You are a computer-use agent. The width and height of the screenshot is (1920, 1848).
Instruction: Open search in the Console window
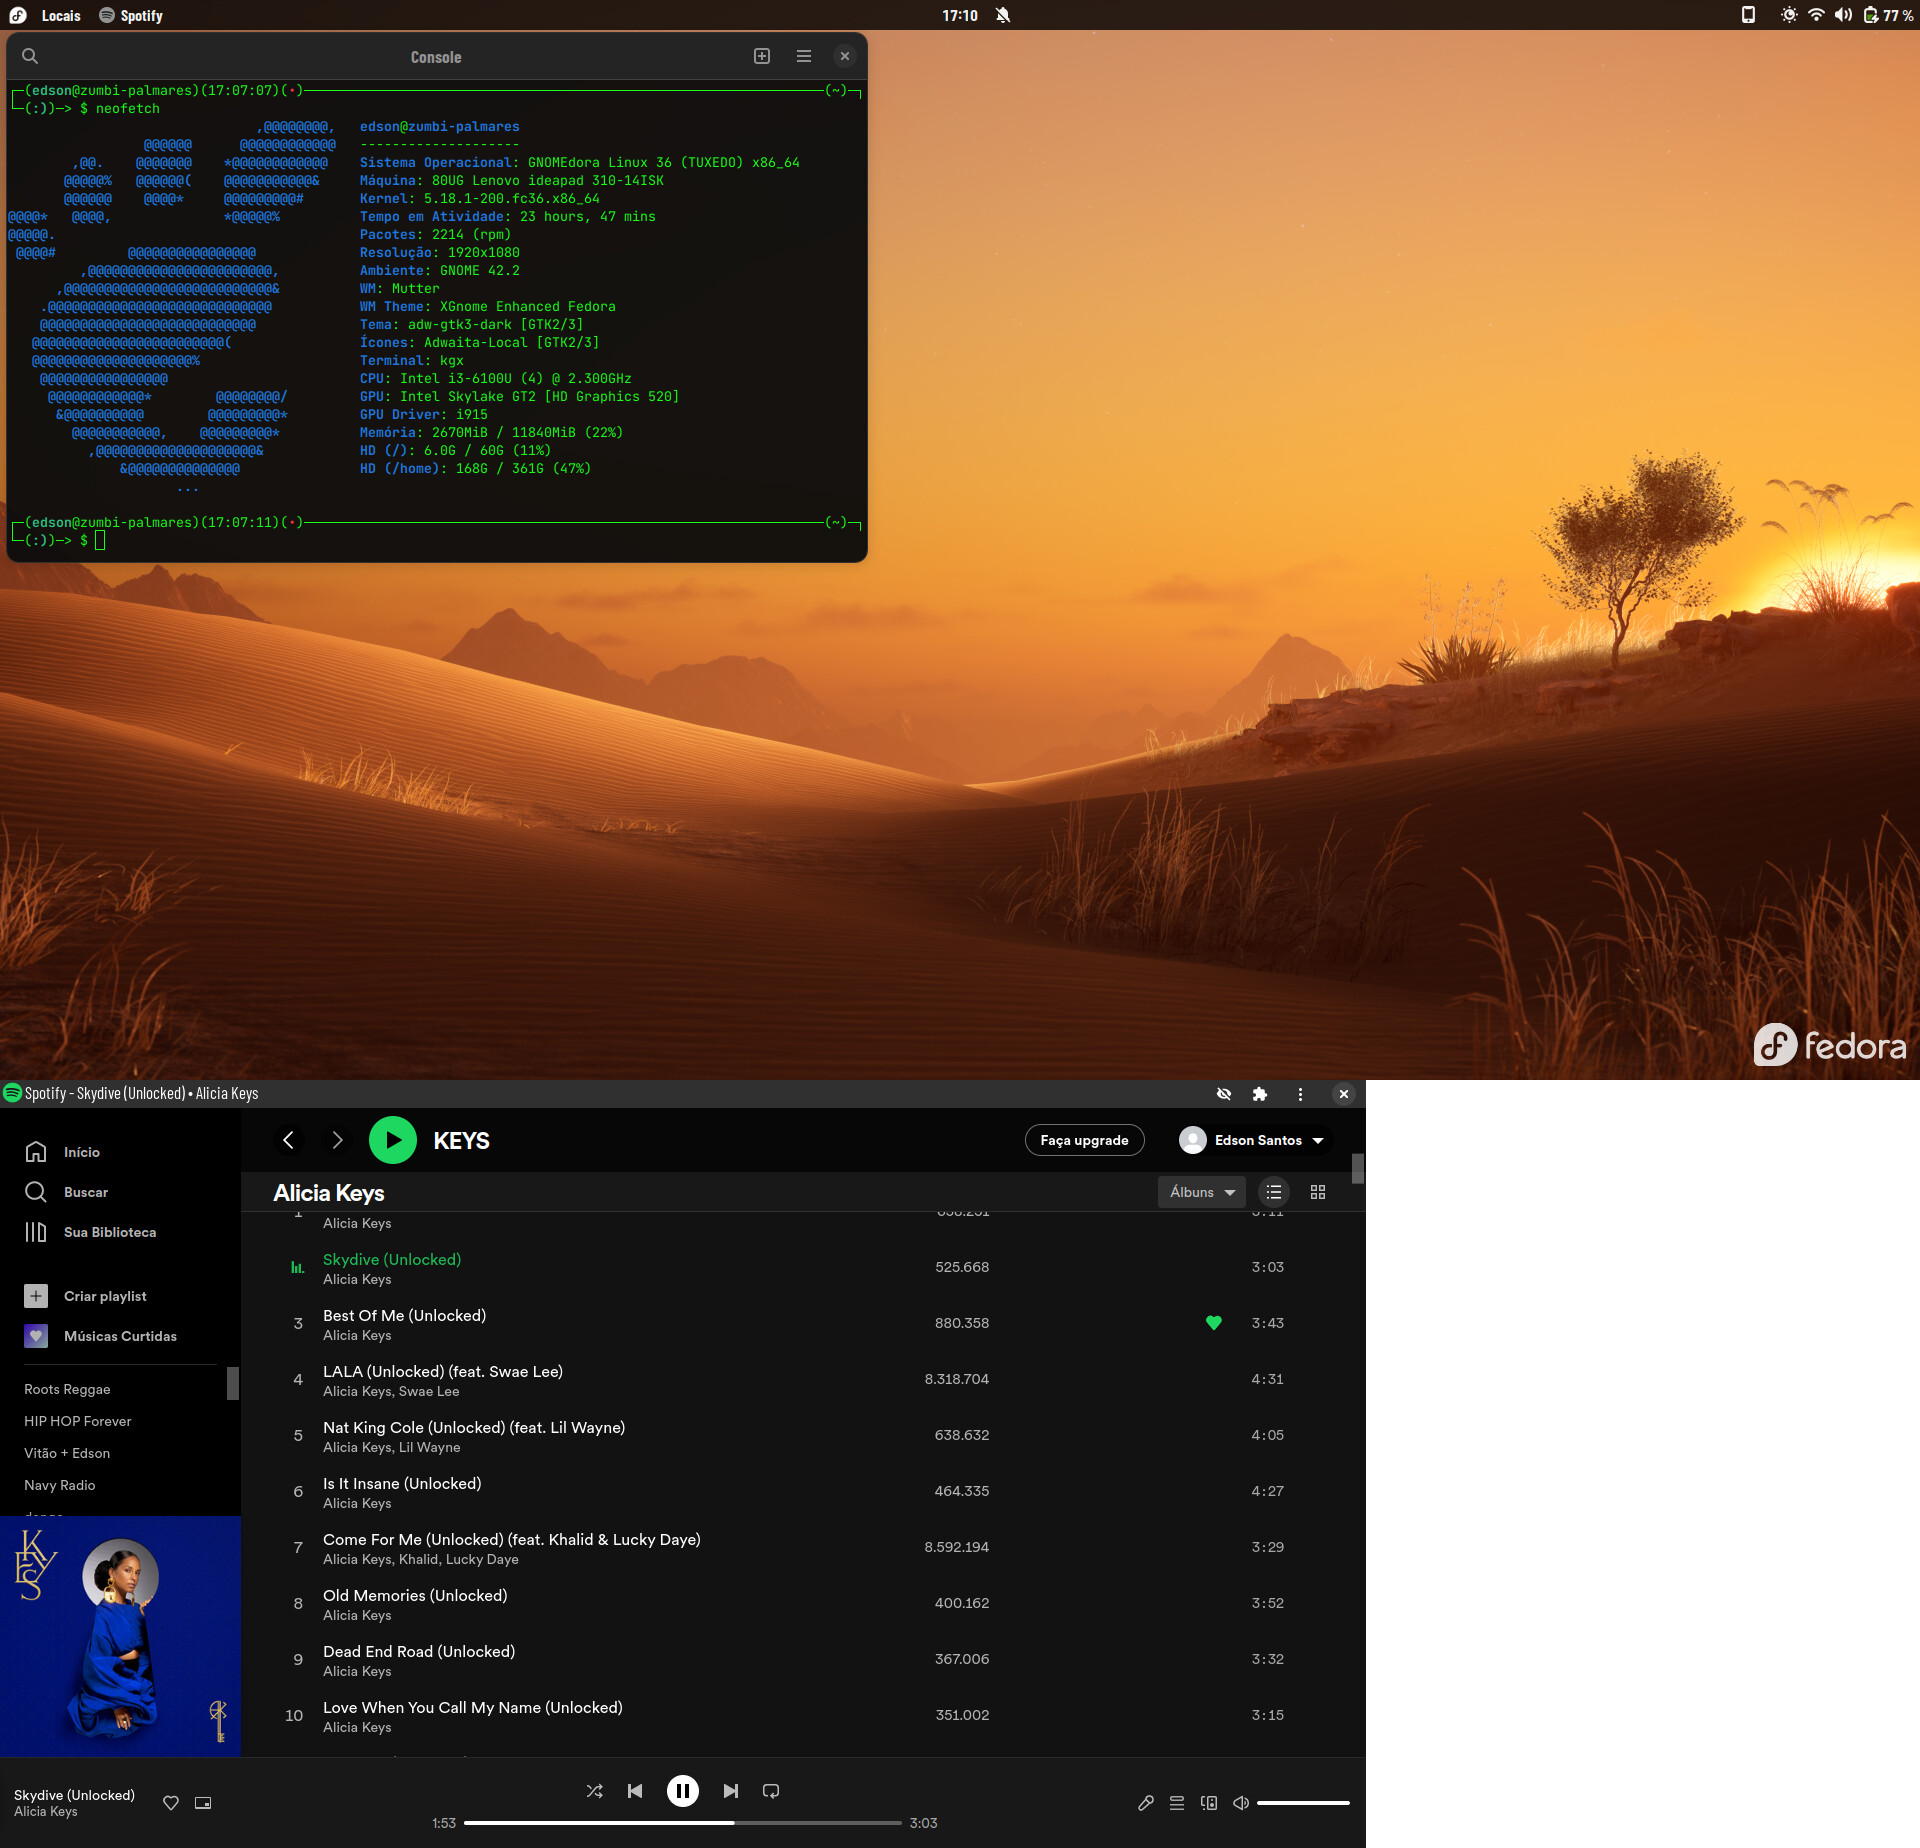point(30,56)
